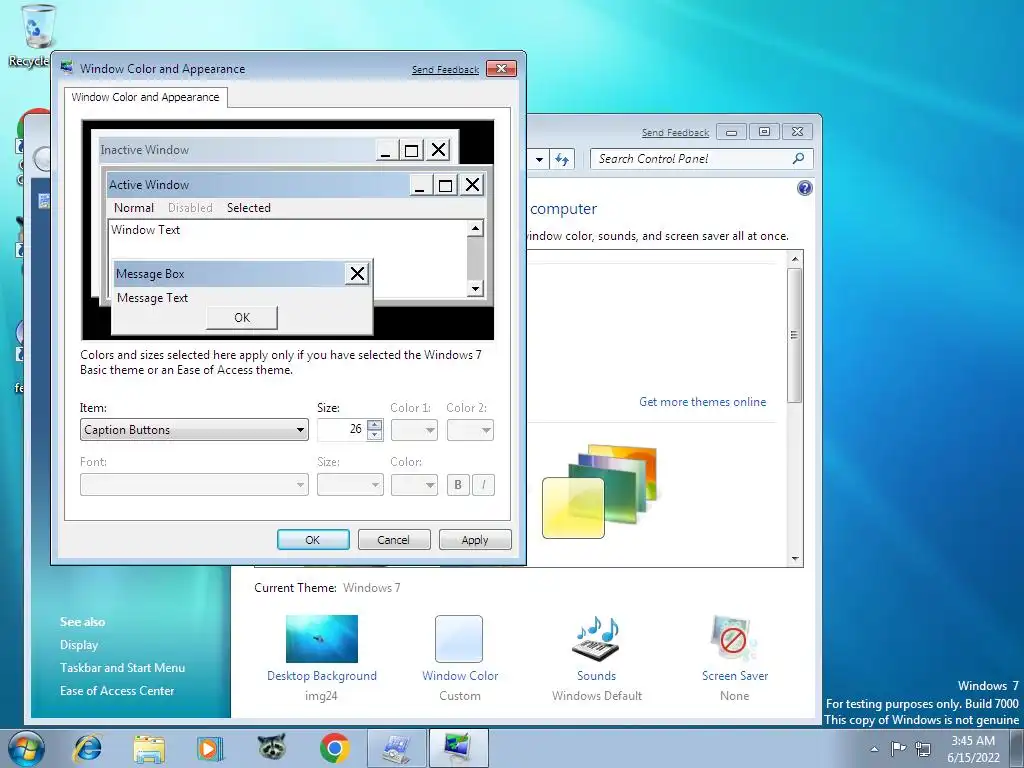Image resolution: width=1024 pixels, height=768 pixels.
Task: Open the Font name dropdown
Action: (x=194, y=485)
